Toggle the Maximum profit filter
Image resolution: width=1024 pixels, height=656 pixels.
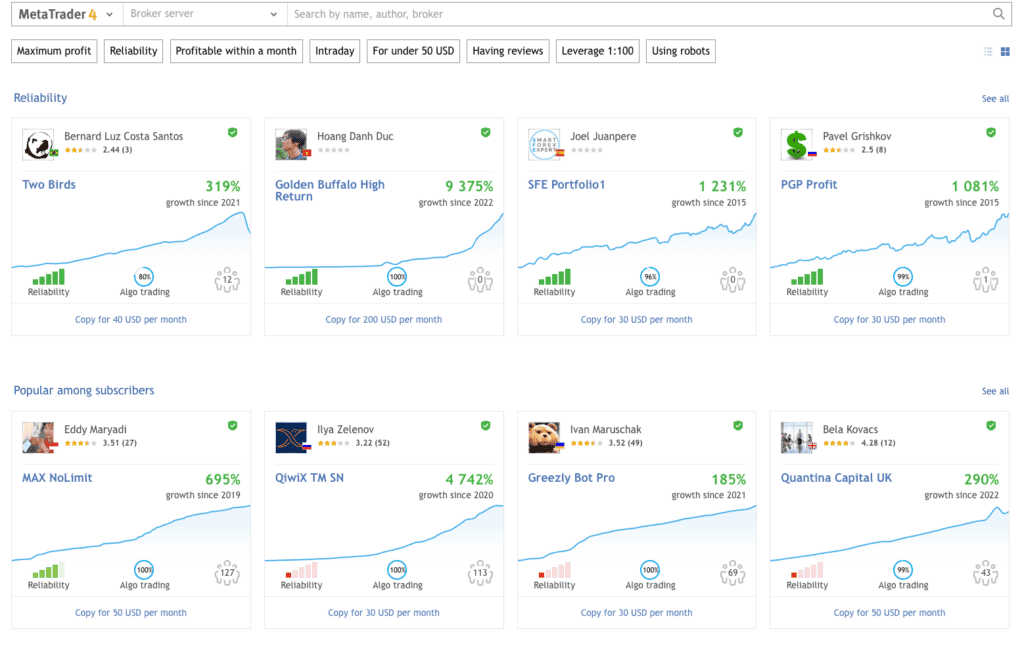click(x=54, y=51)
